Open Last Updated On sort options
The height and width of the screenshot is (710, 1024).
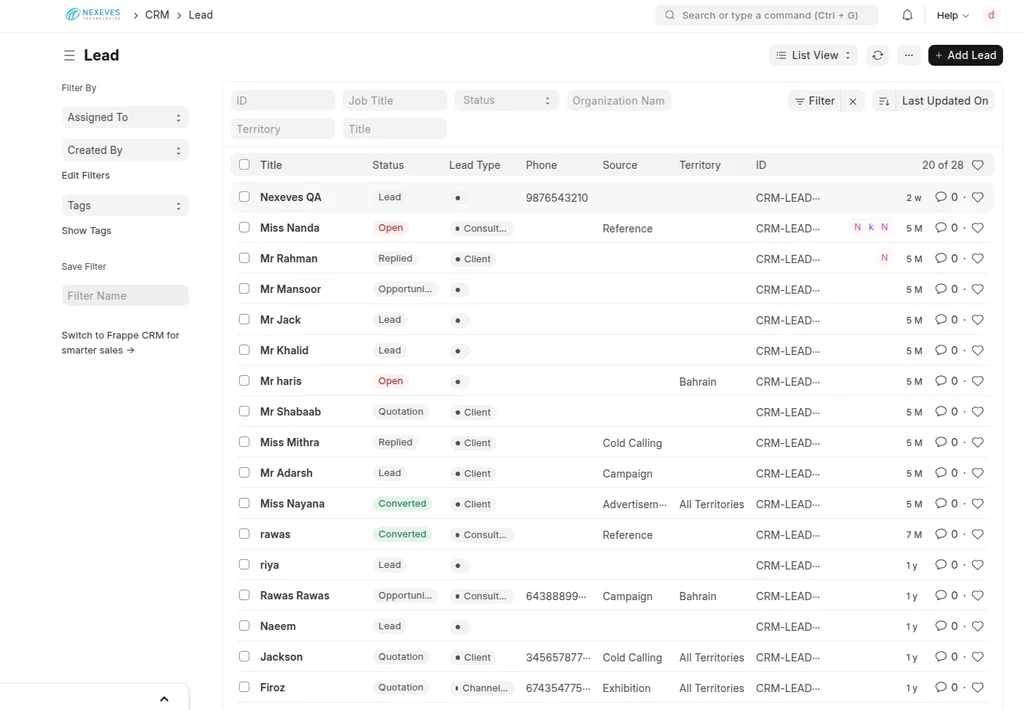point(945,101)
